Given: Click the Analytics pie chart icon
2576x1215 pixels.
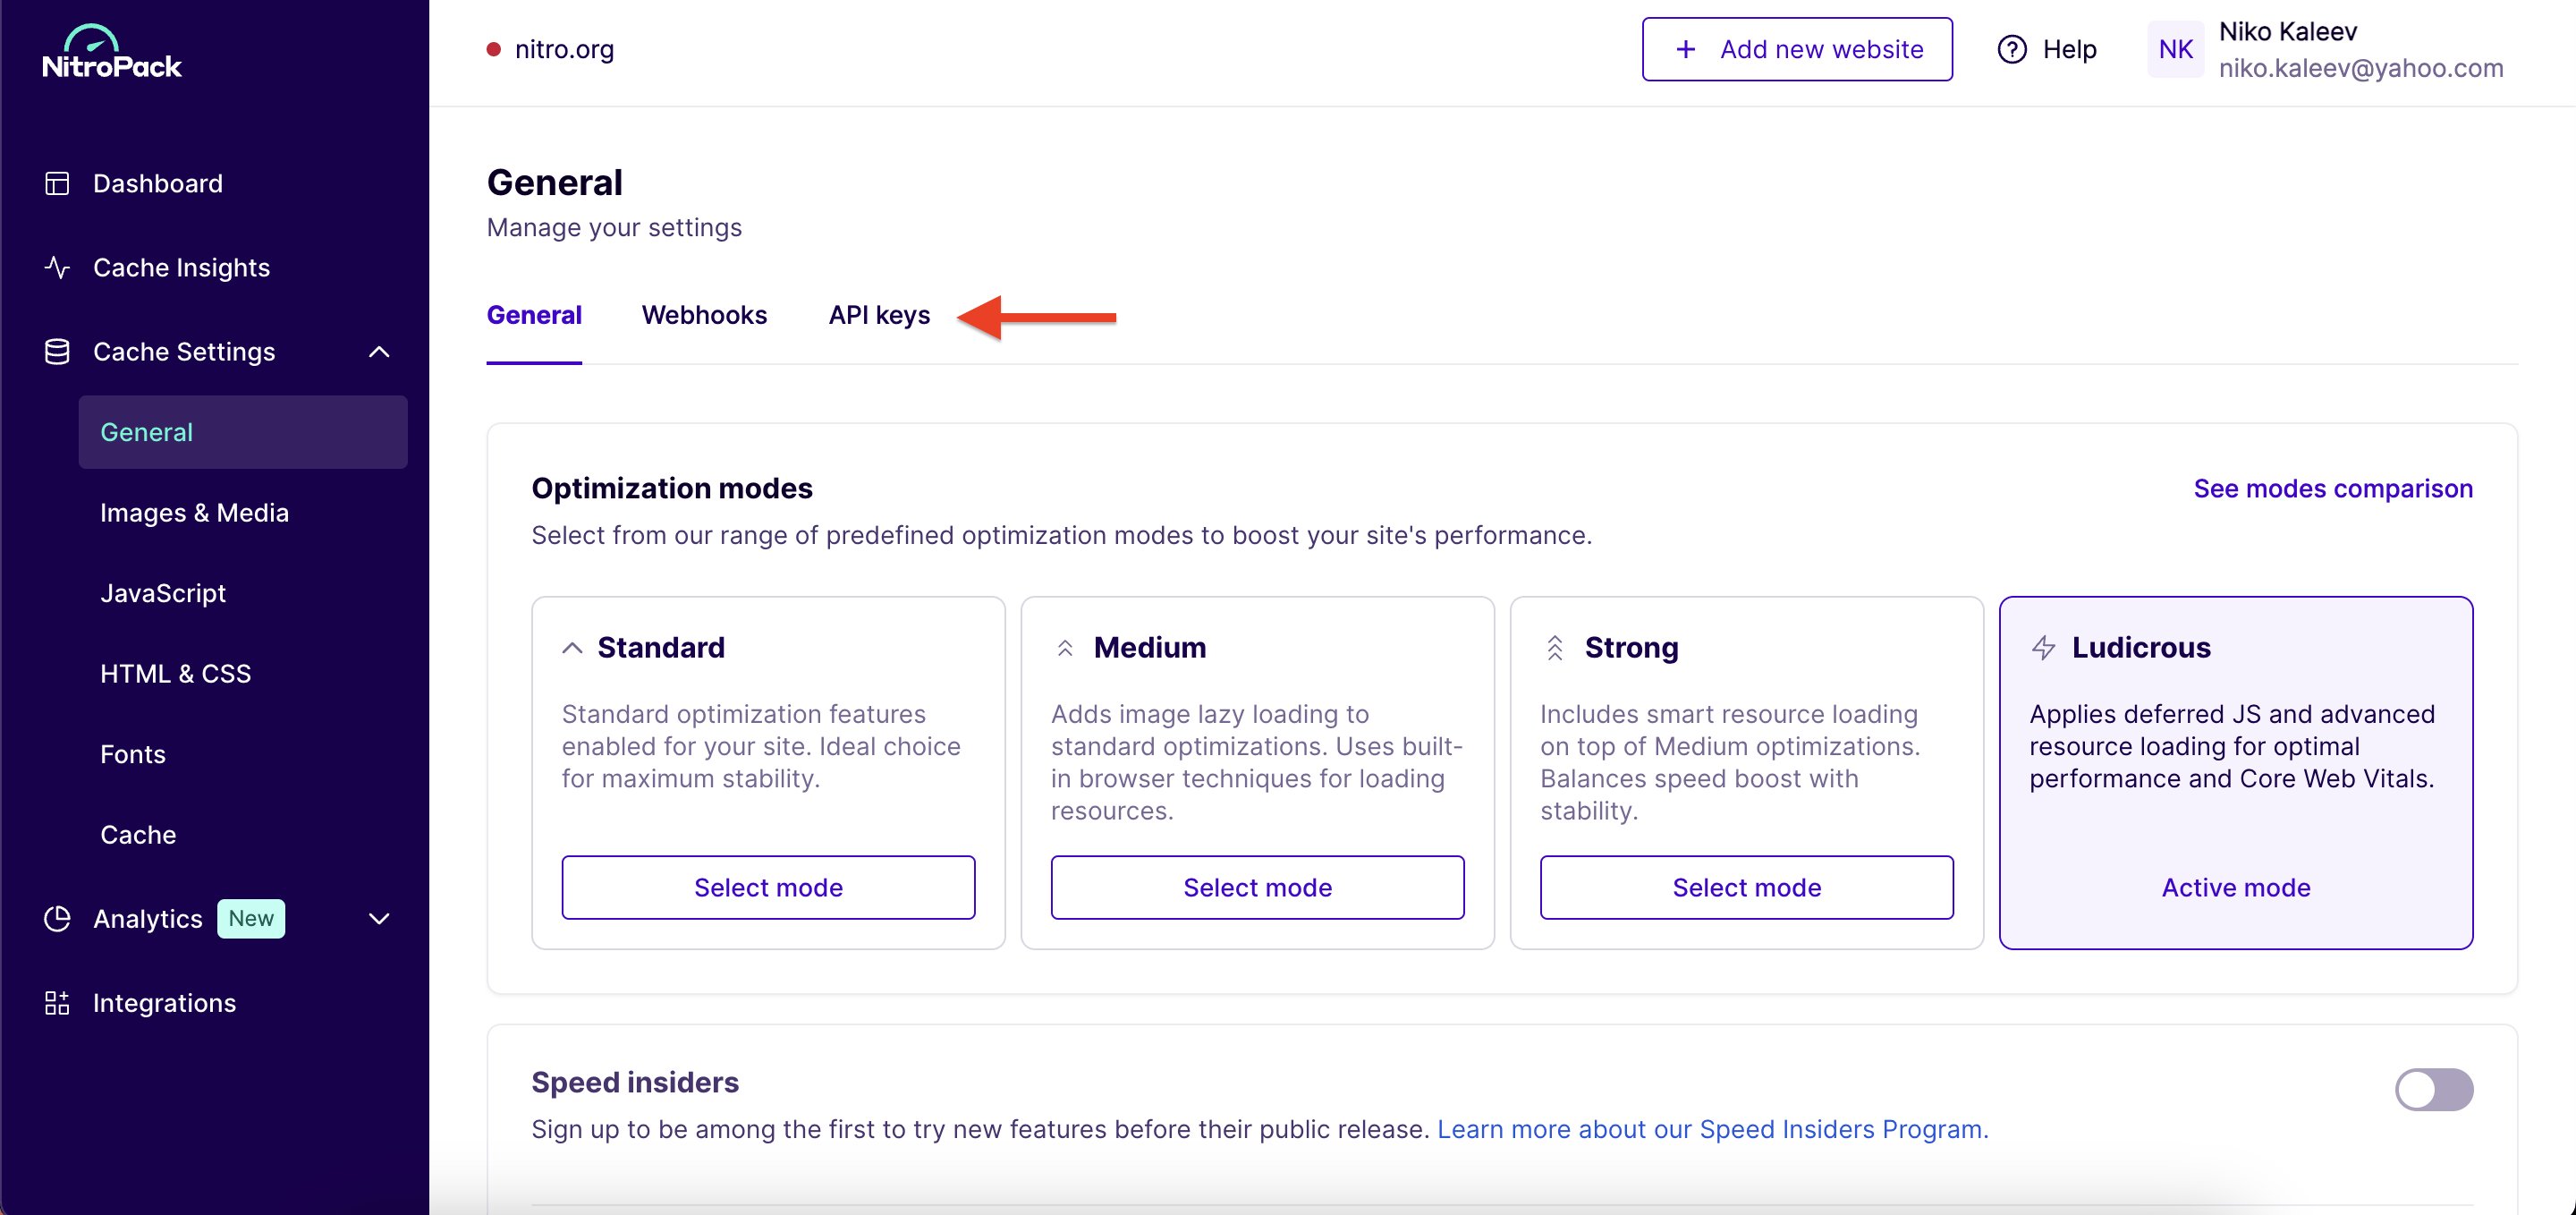Looking at the screenshot, I should click(57, 919).
